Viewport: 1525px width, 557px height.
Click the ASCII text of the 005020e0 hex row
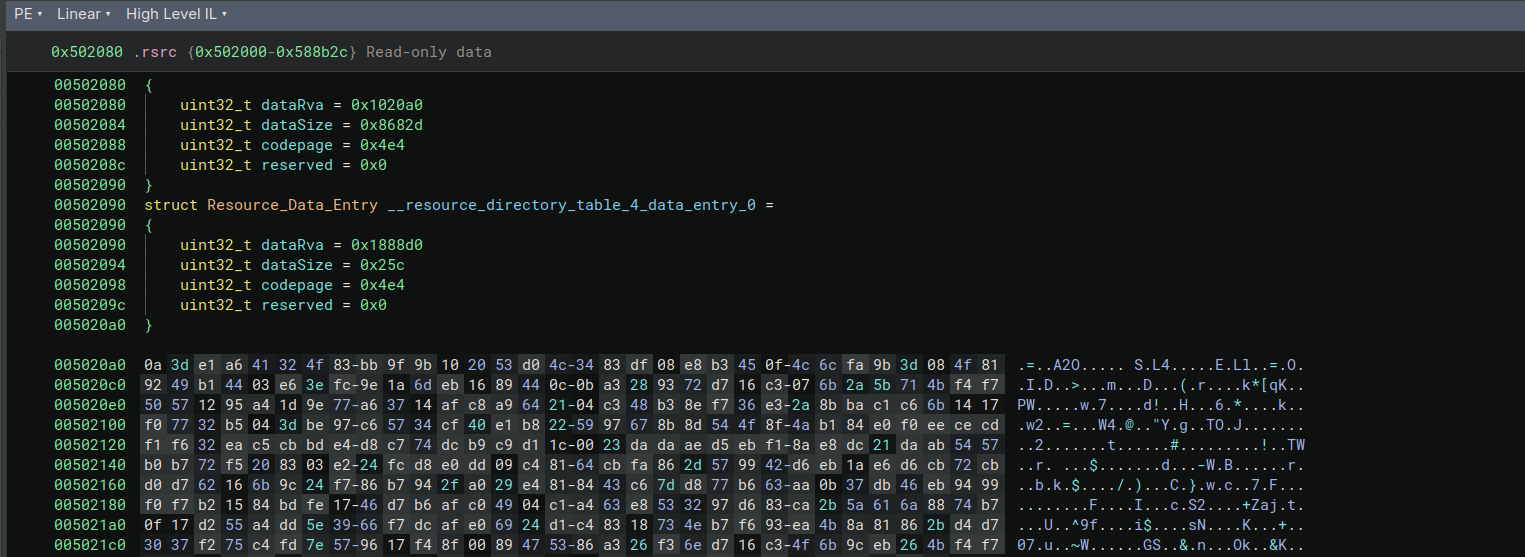[x=1160, y=405]
